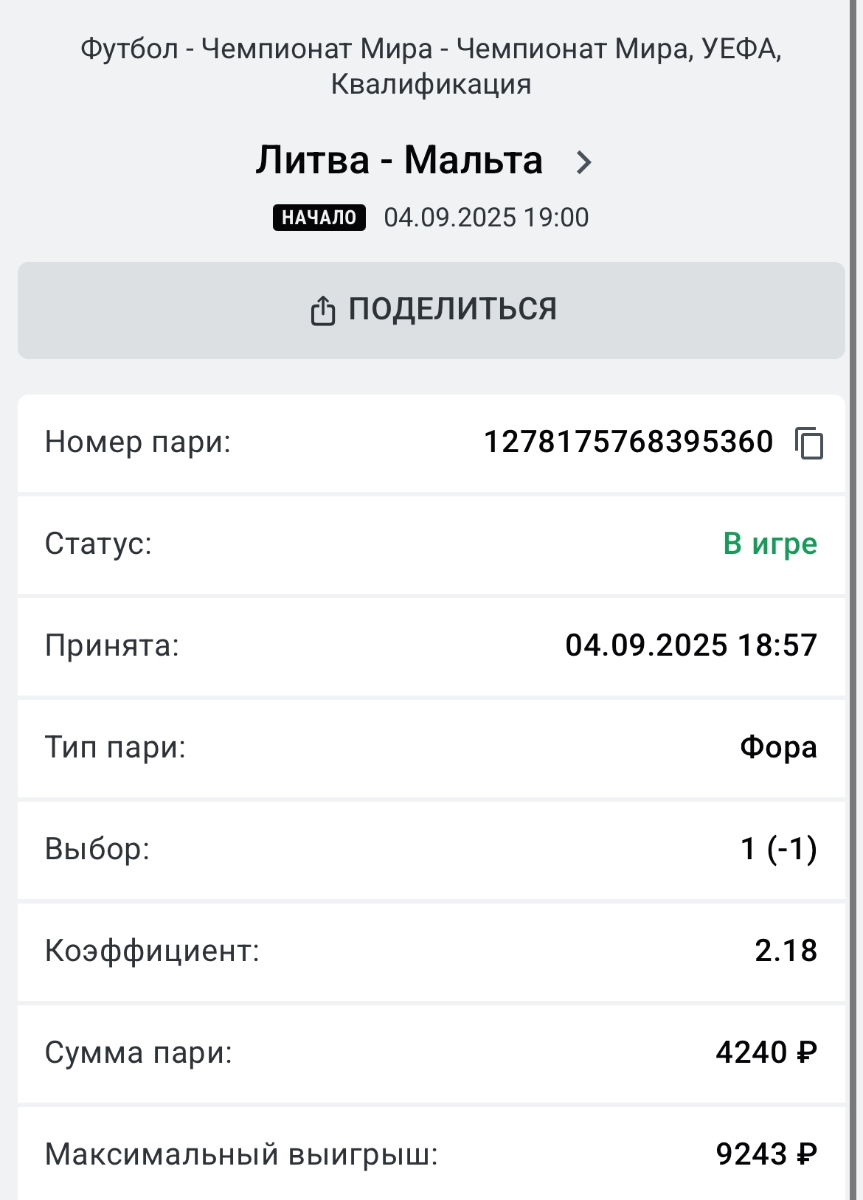Click the match start time 04.09.2025 19:00
The height and width of the screenshot is (1200, 863).
(487, 217)
